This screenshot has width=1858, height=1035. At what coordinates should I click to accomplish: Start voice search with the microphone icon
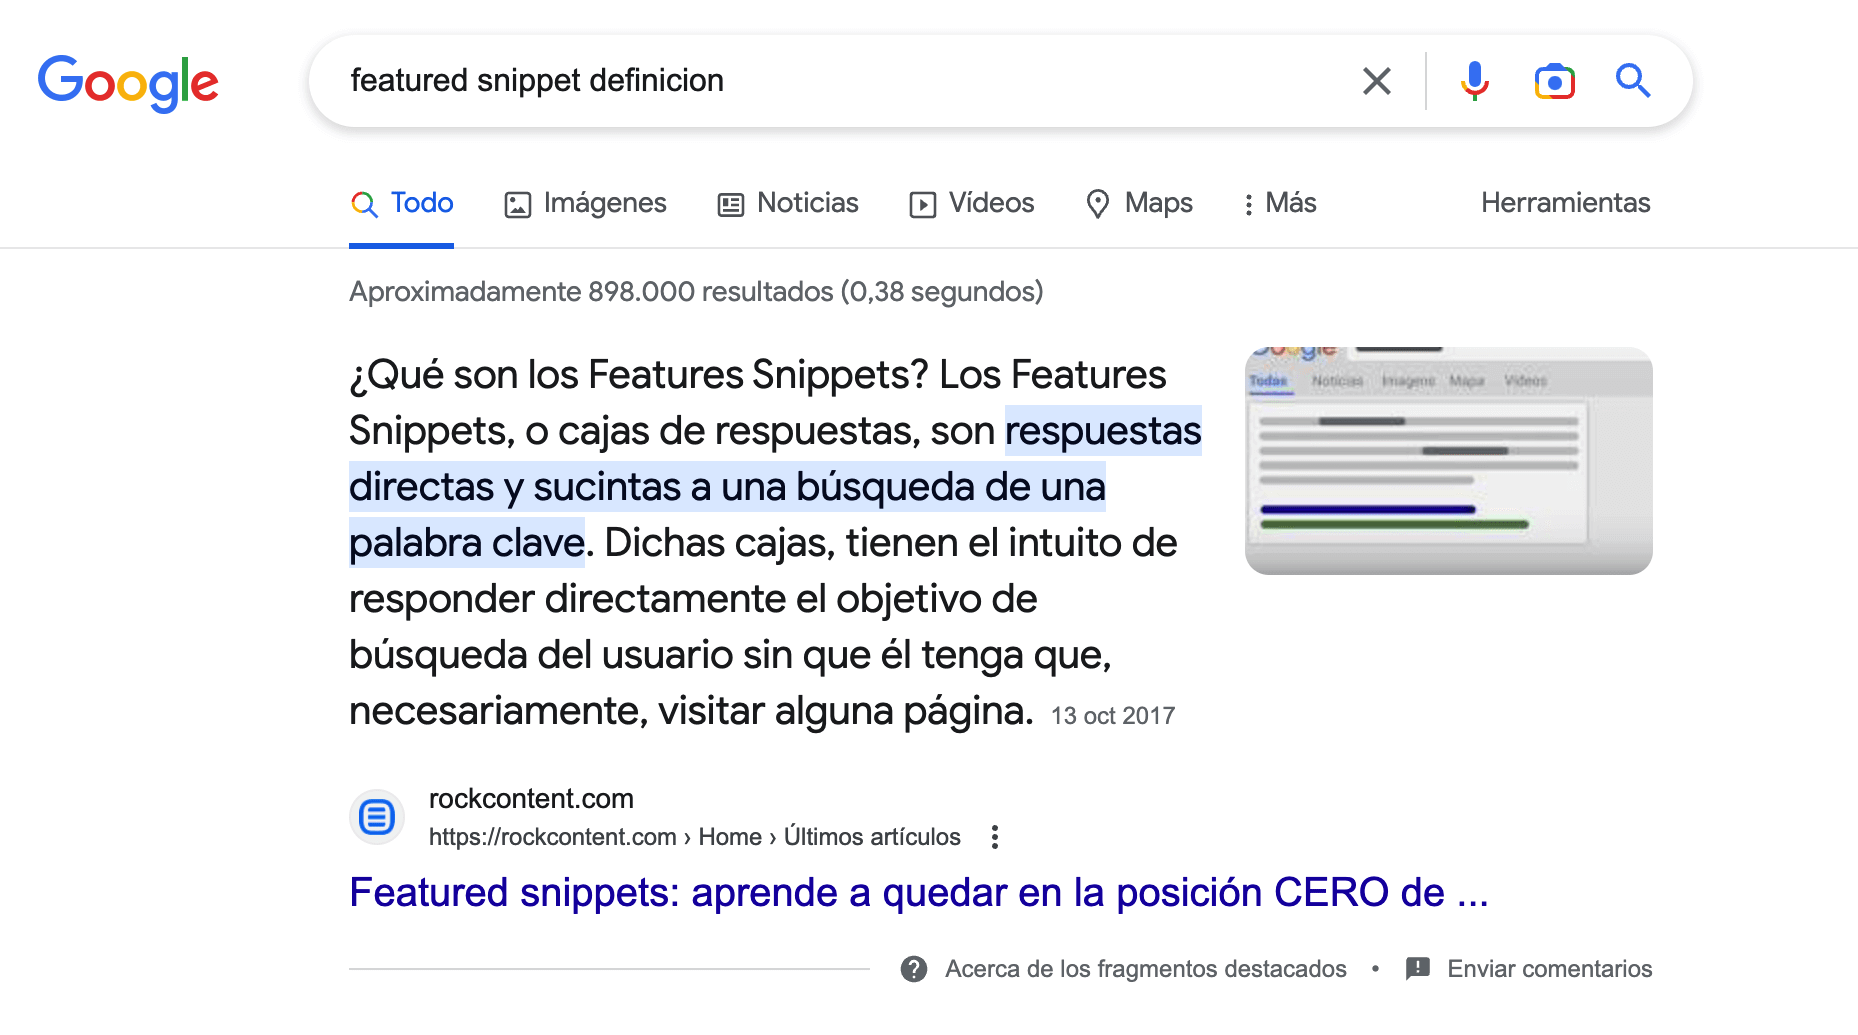click(1474, 81)
